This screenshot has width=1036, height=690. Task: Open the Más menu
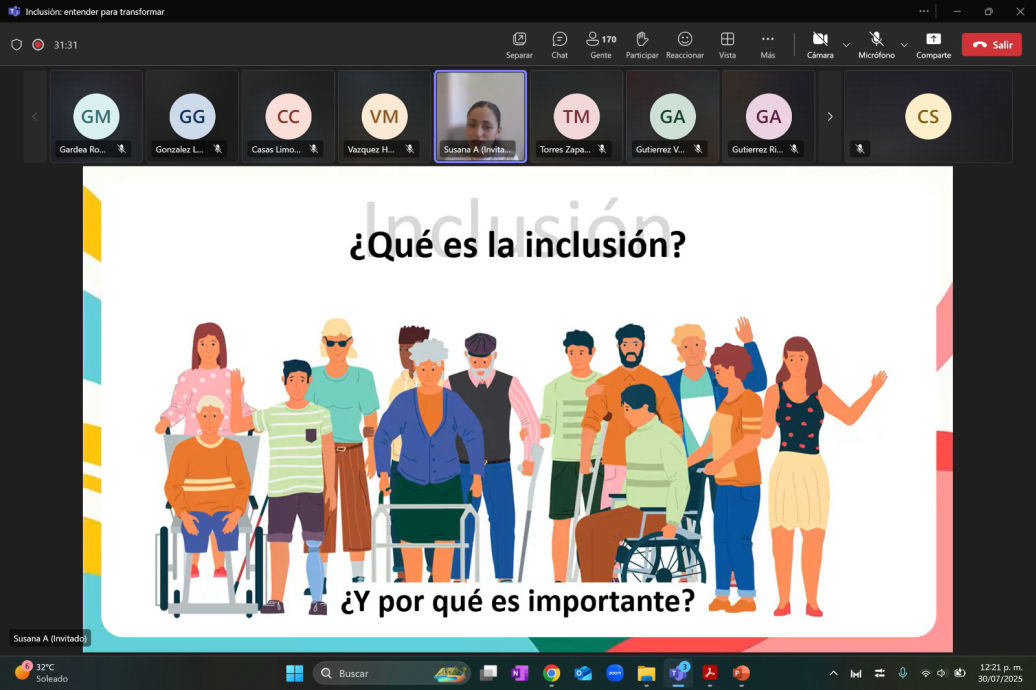point(767,44)
